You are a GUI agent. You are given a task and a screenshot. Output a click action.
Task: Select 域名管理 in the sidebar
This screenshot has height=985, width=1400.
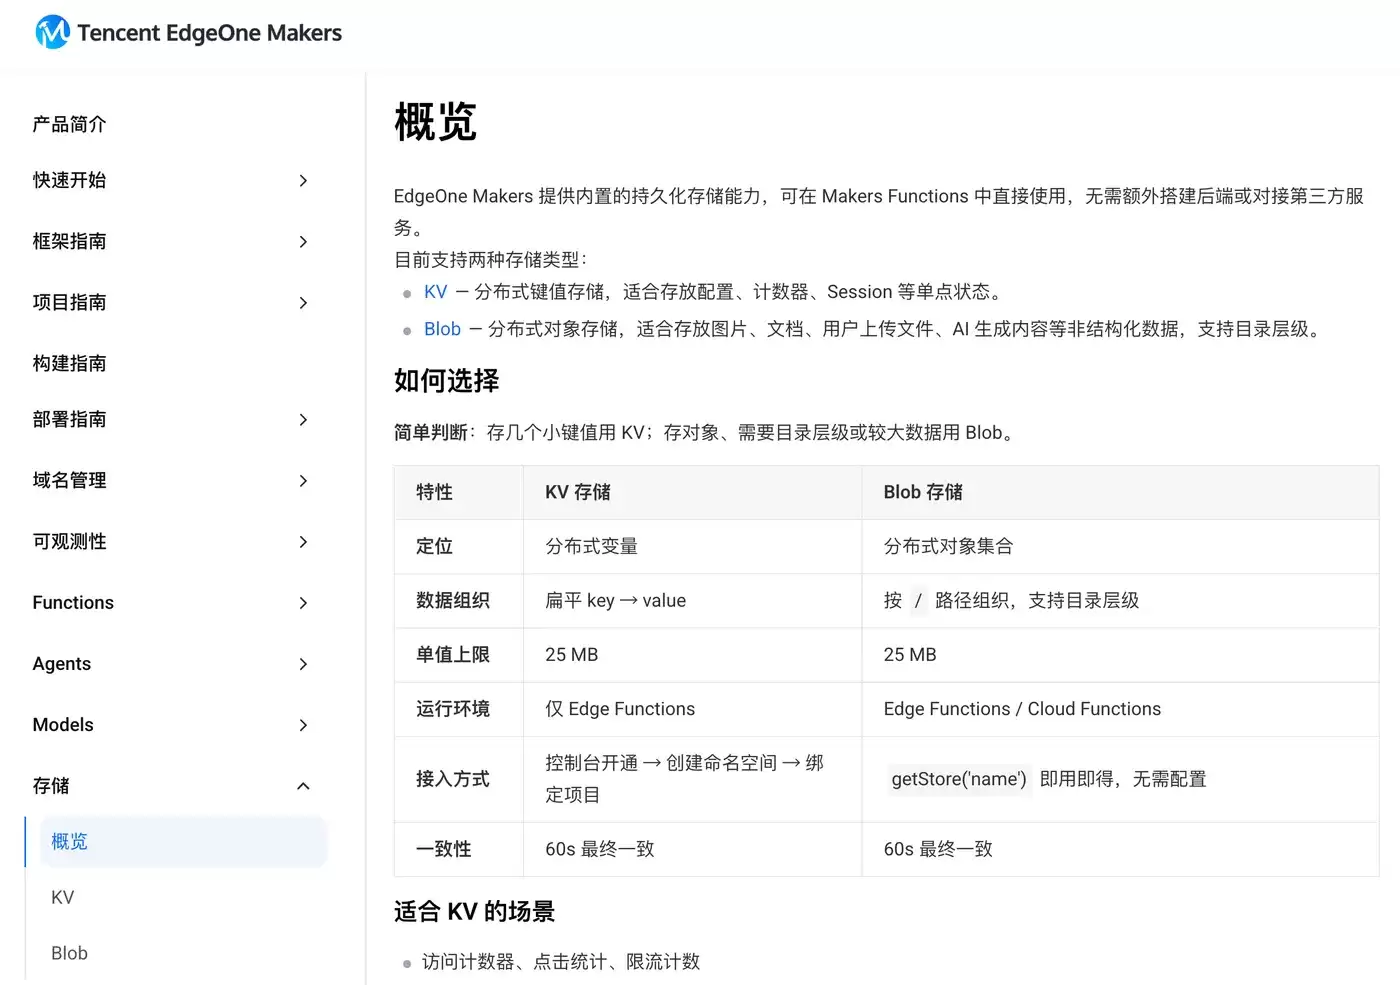[69, 480]
